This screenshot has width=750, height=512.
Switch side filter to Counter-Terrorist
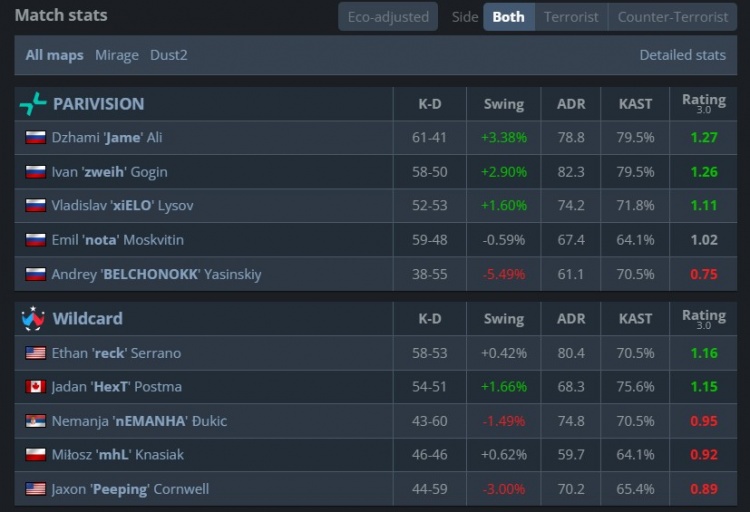click(672, 17)
